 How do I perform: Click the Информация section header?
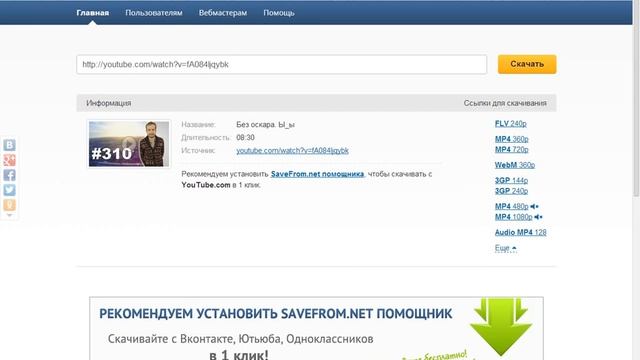[x=109, y=103]
